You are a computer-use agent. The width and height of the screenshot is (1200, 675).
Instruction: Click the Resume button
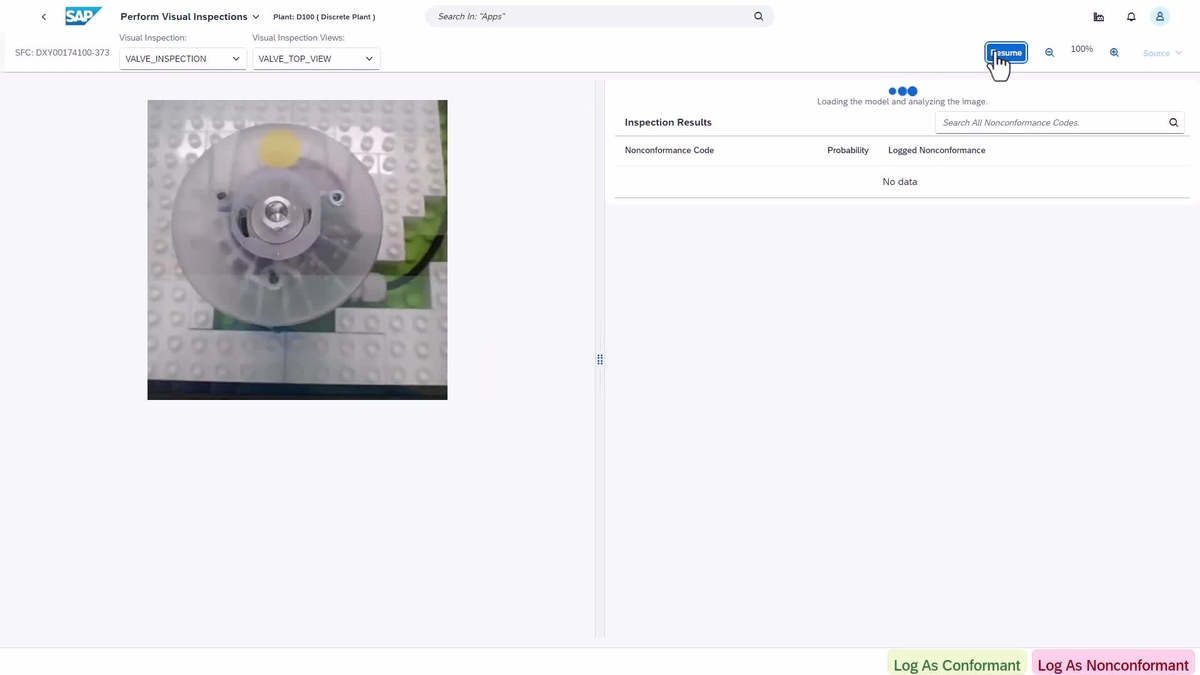coord(1005,51)
